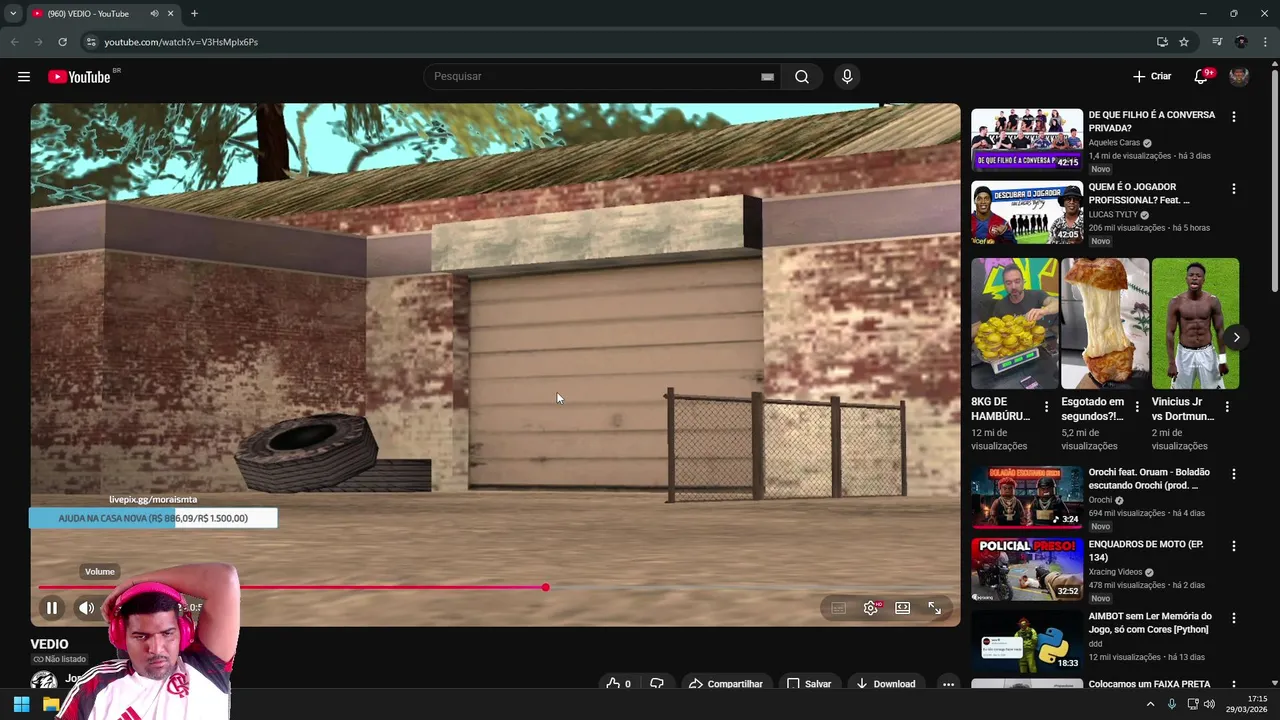Viewport: 1280px width, 720px height.
Task: Go back with the browser back arrow
Action: [14, 42]
